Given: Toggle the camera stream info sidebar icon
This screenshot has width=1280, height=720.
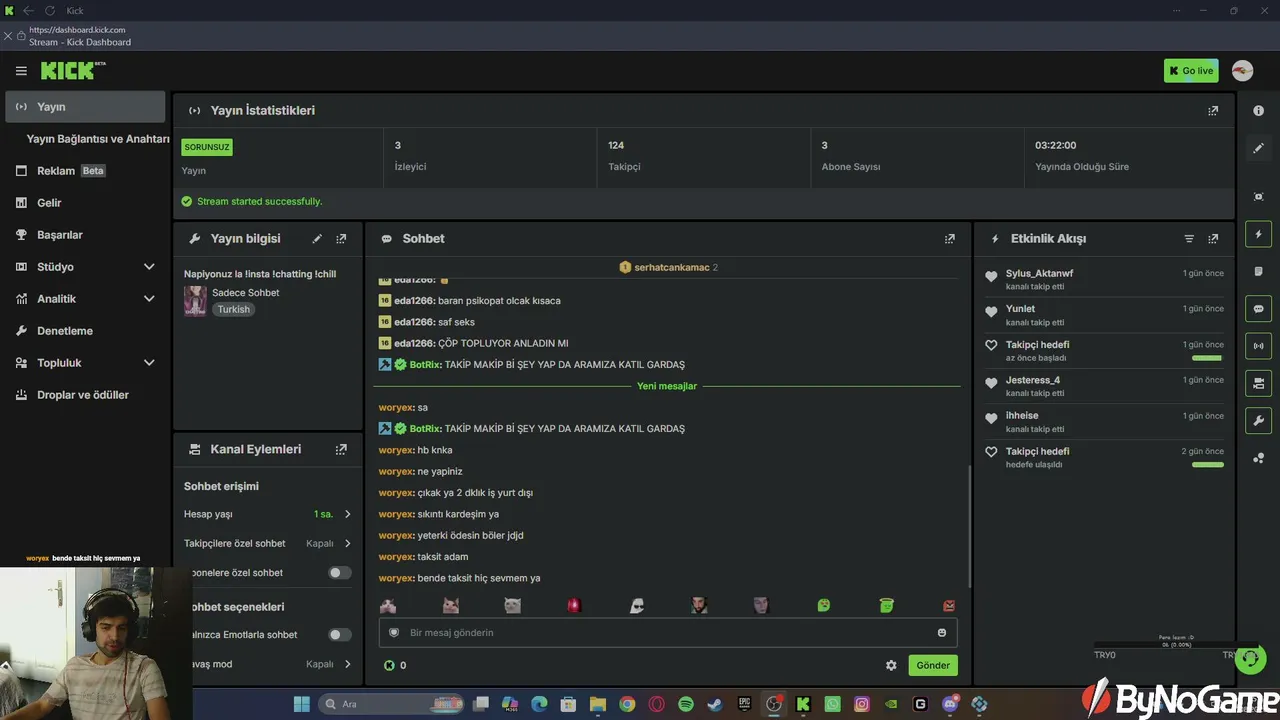Looking at the screenshot, I should click(x=1259, y=383).
